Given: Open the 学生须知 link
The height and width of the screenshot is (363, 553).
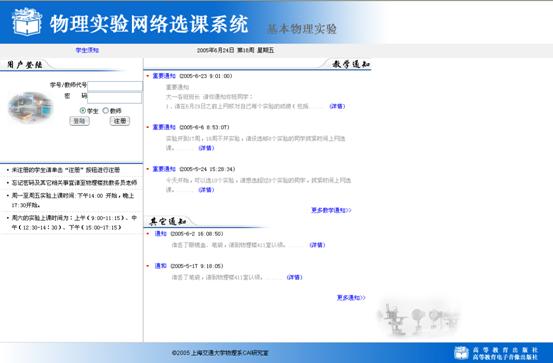Looking at the screenshot, I should [x=87, y=50].
